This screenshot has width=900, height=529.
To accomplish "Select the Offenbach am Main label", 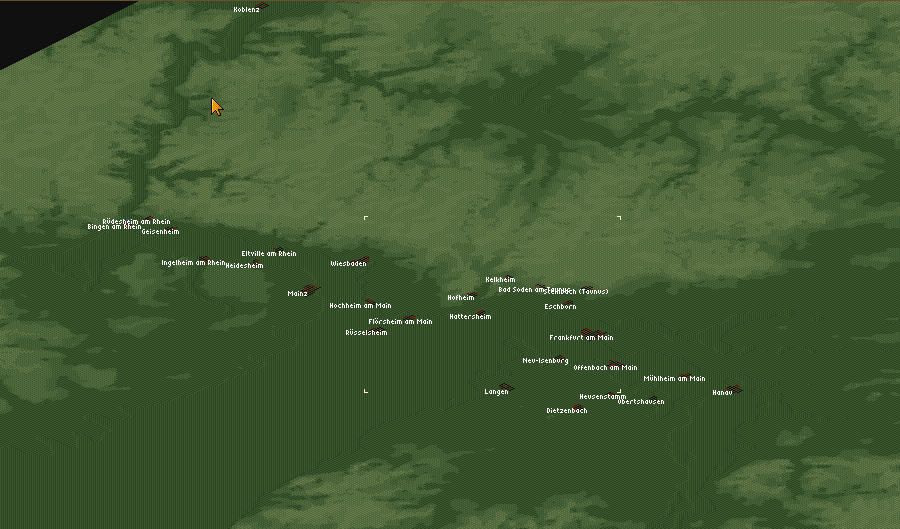I will (605, 368).
